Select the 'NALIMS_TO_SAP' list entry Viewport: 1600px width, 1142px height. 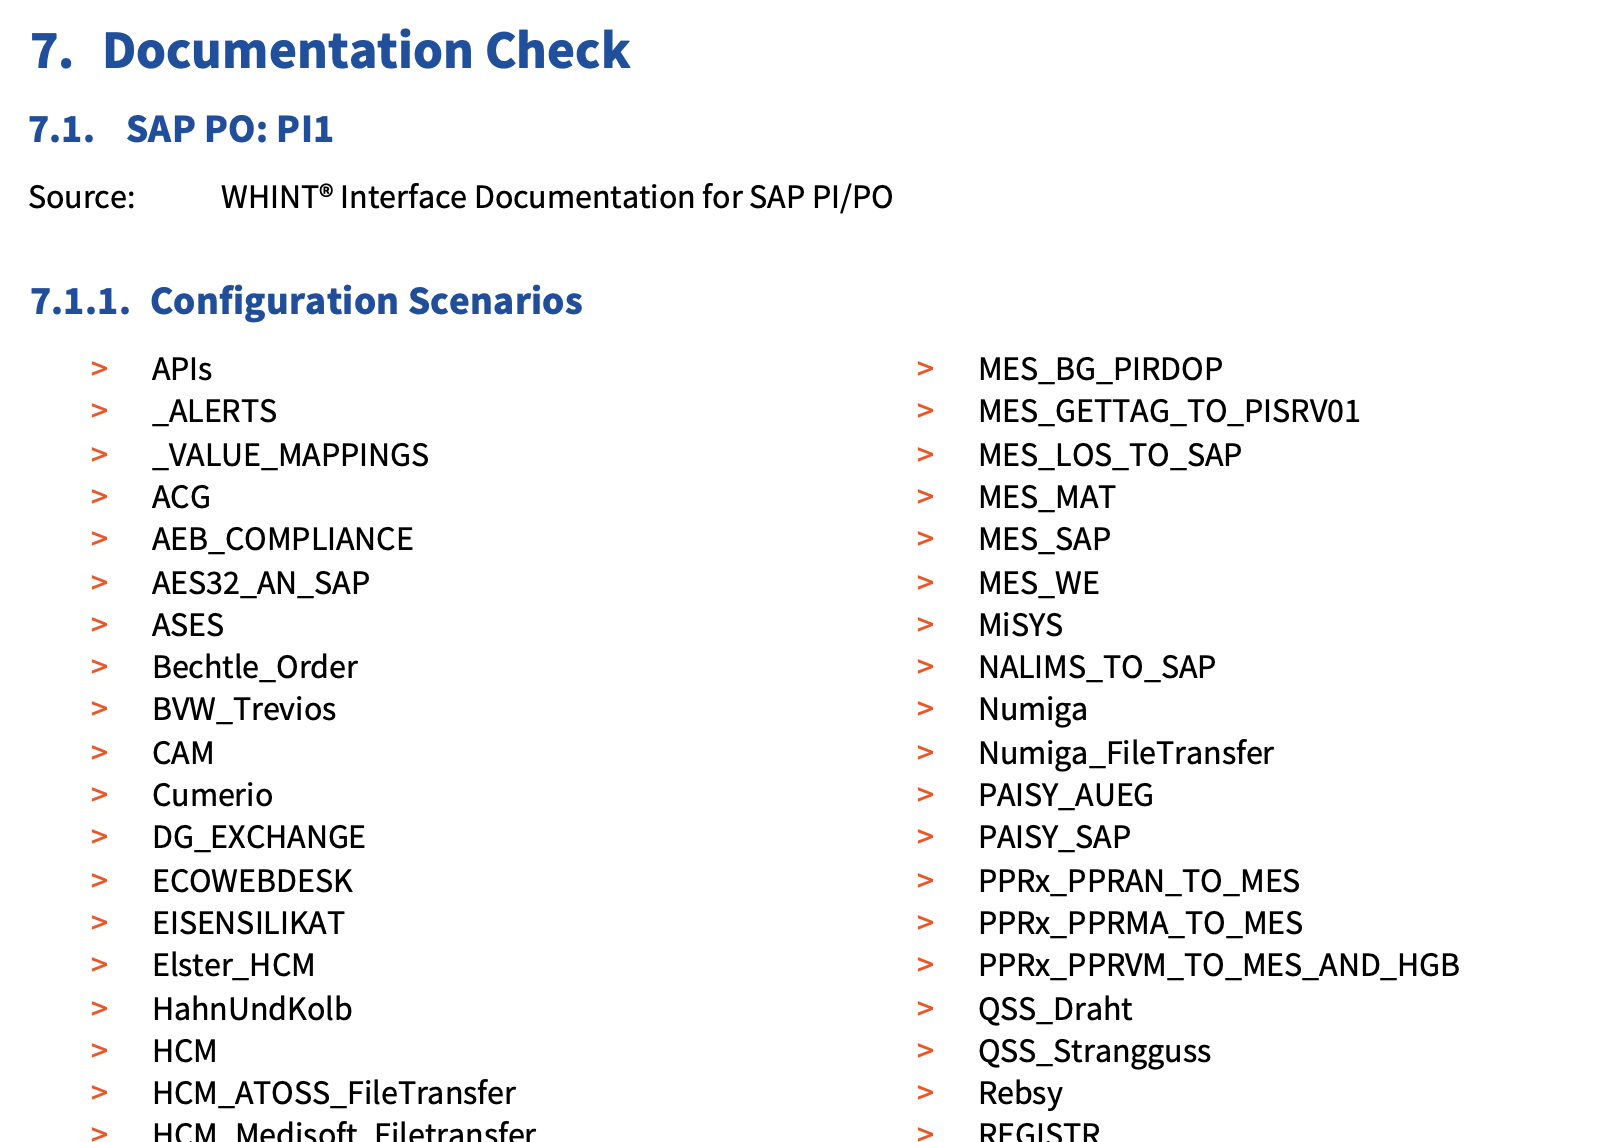pyautogui.click(x=1097, y=667)
